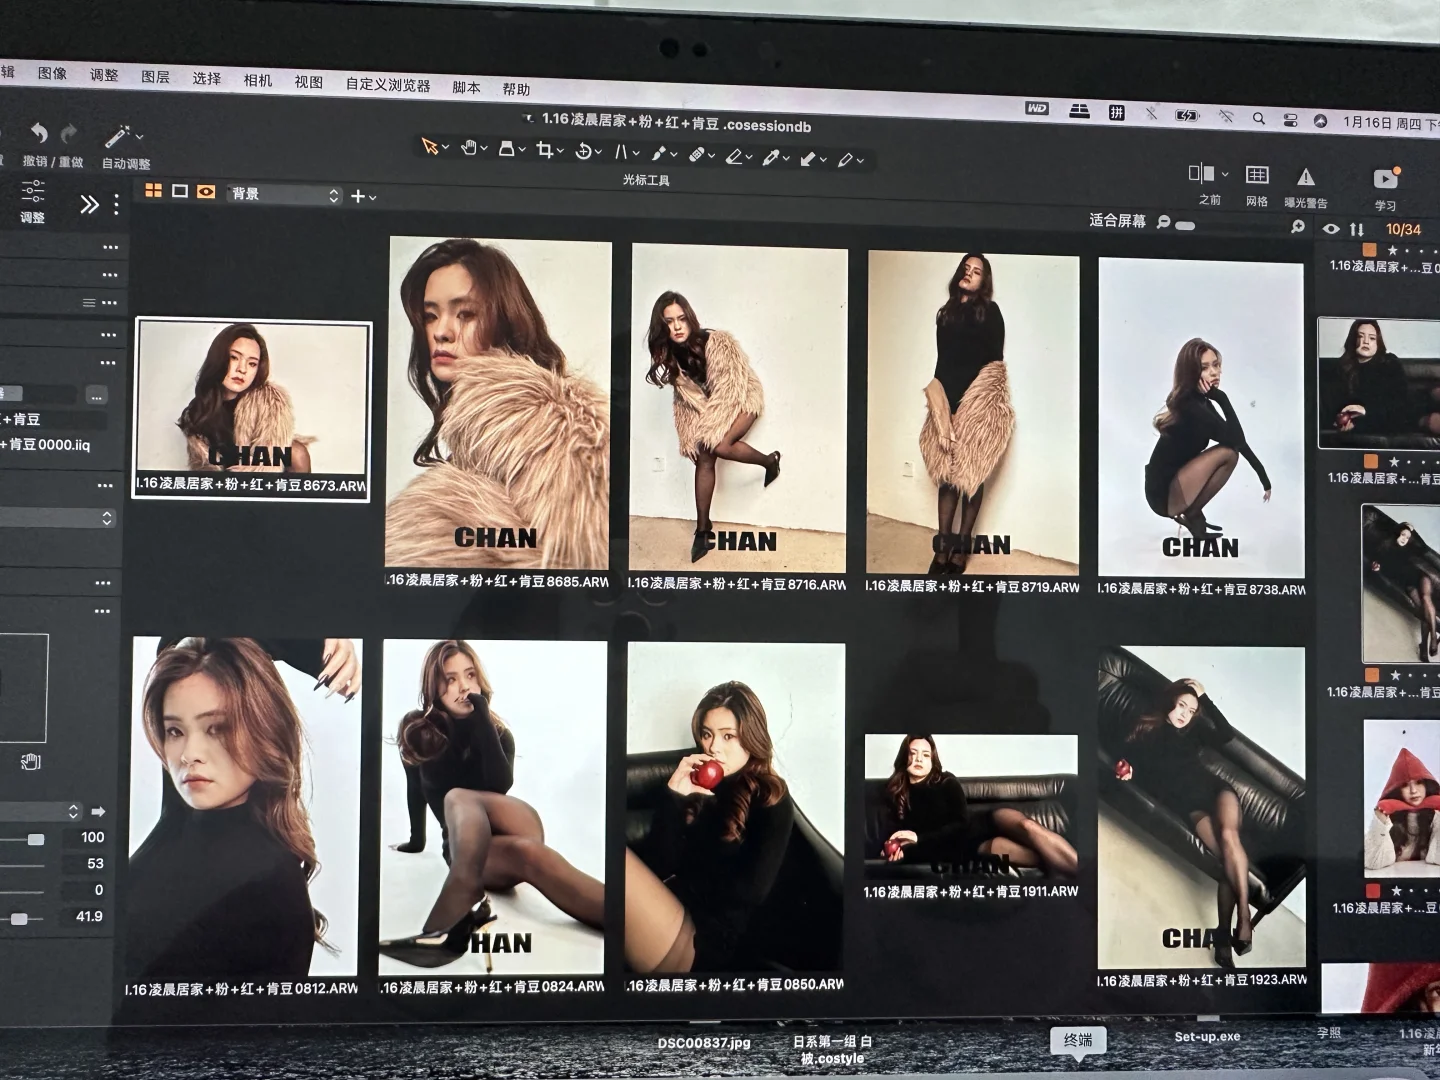Select the Rotate/Straighten cursor tool

click(584, 151)
